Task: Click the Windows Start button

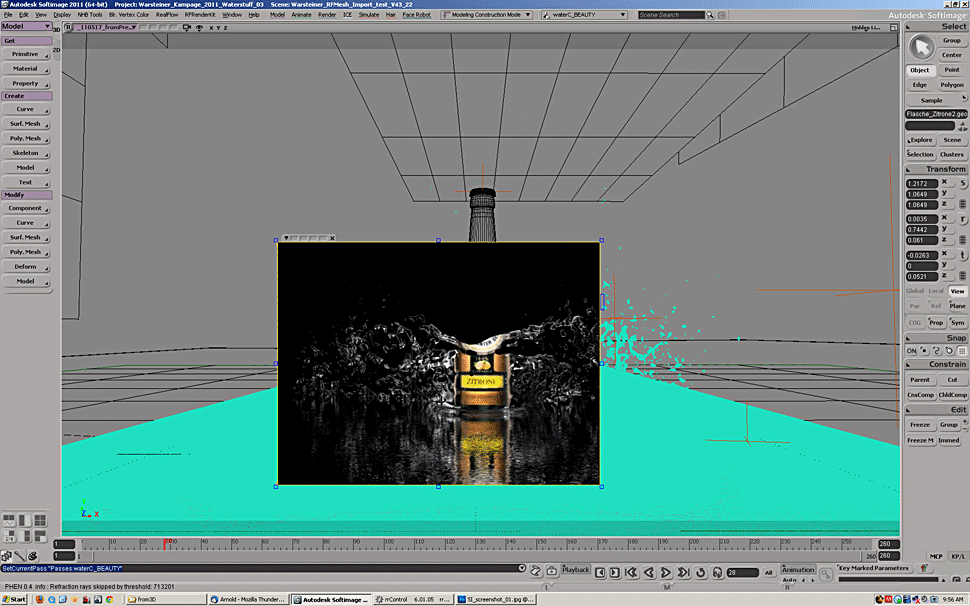Action: tap(14, 599)
